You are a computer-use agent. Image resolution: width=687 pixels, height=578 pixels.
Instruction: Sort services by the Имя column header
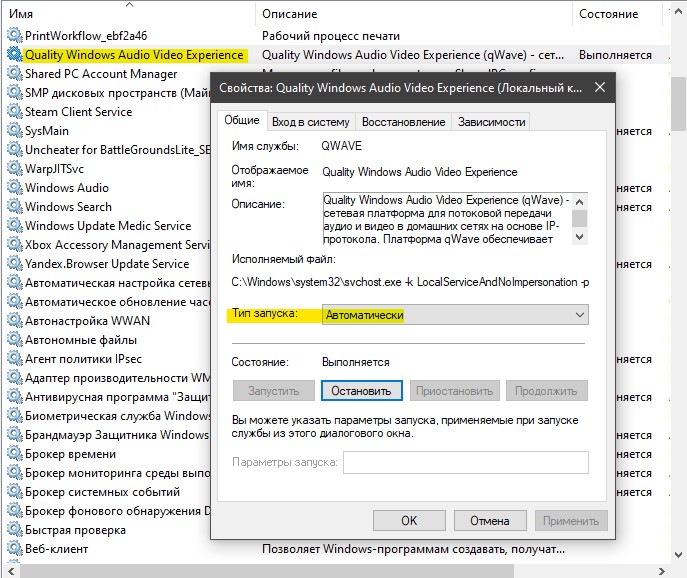[x=21, y=14]
